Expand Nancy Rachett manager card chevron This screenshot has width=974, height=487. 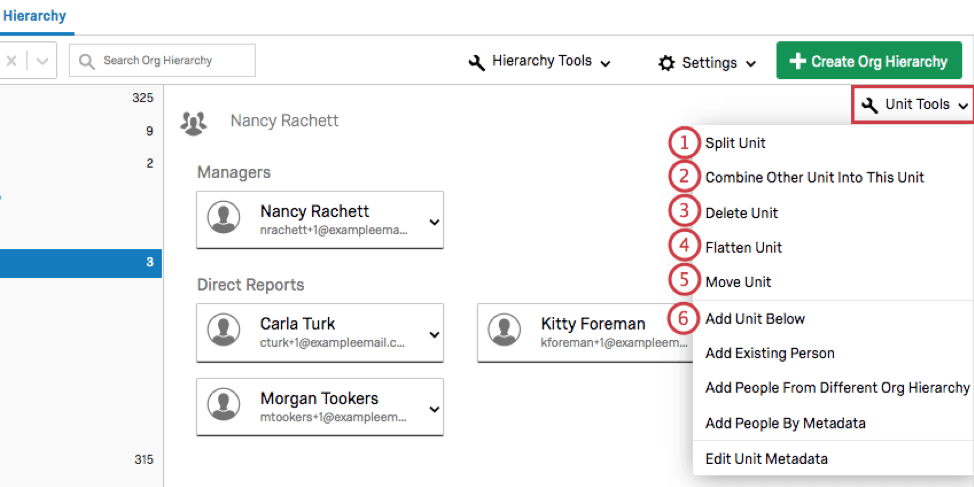tap(434, 222)
